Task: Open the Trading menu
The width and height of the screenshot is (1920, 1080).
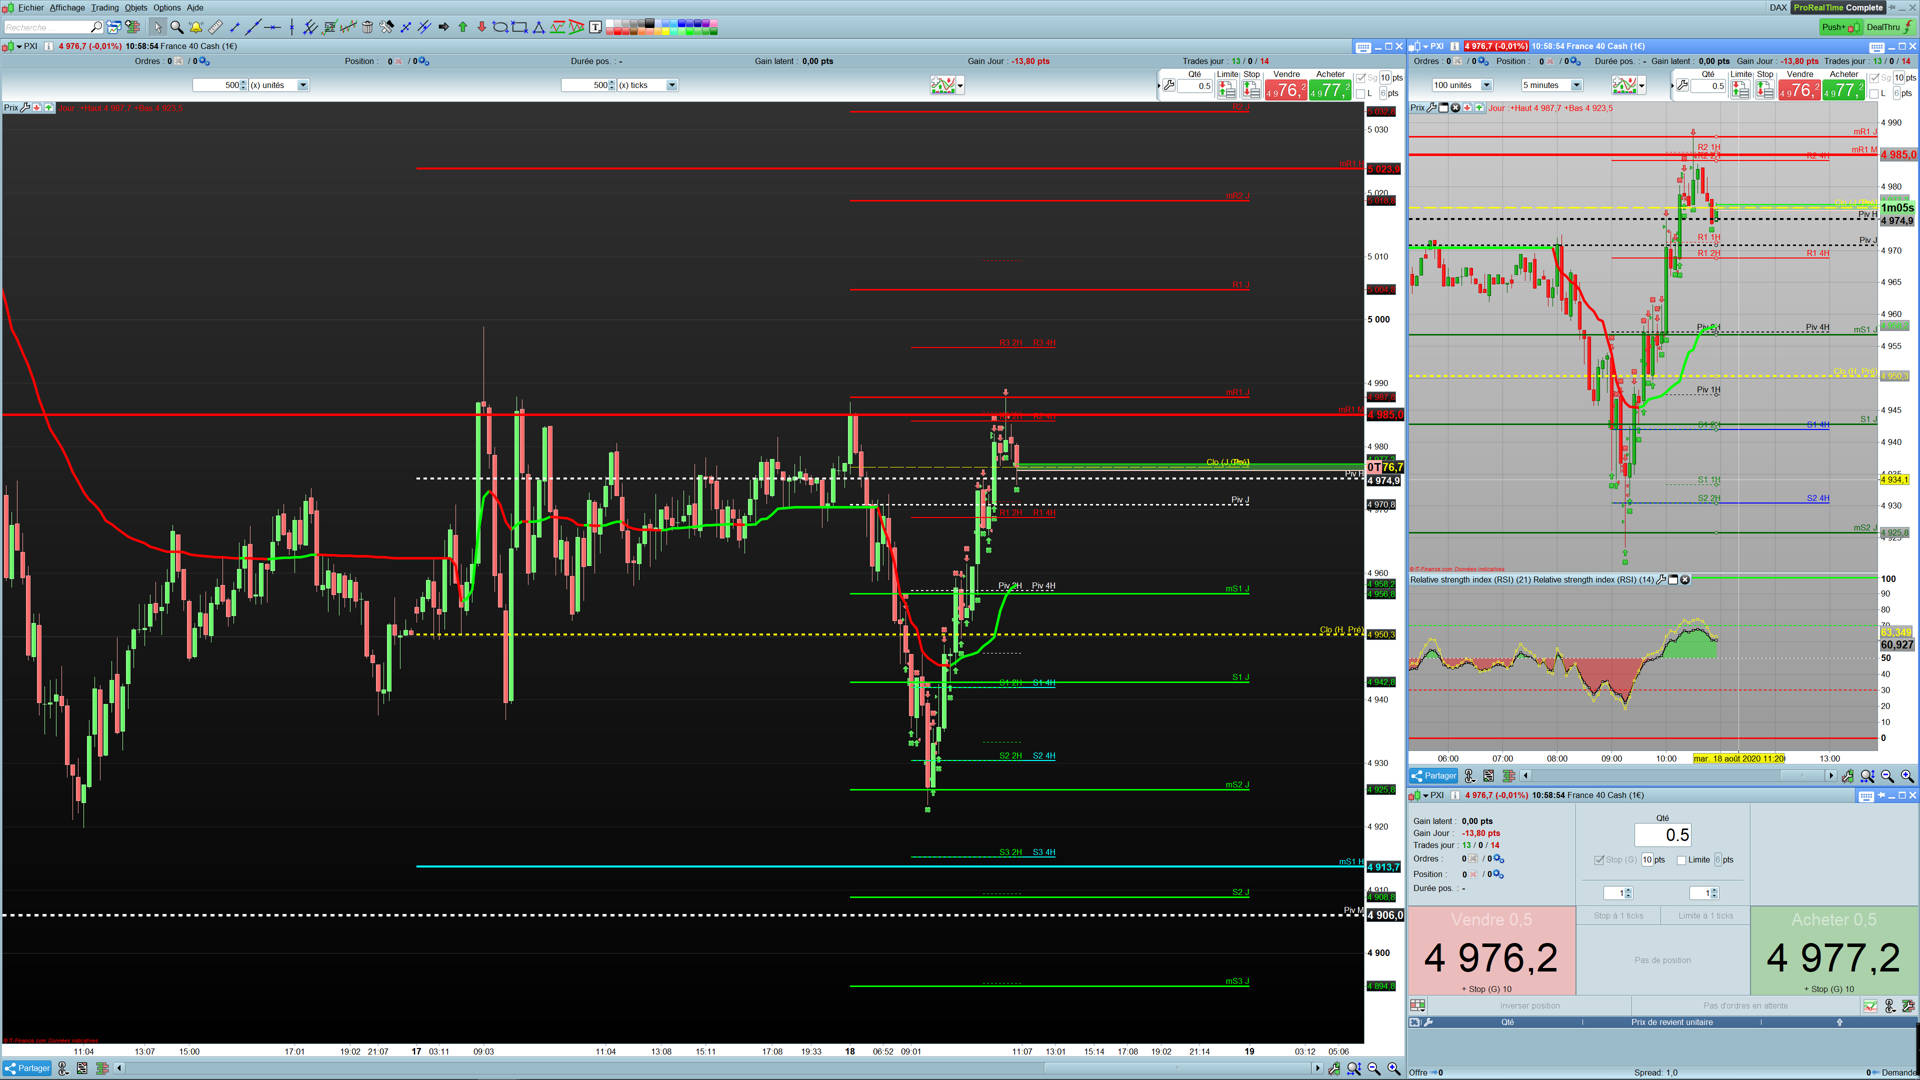Action: click(104, 7)
